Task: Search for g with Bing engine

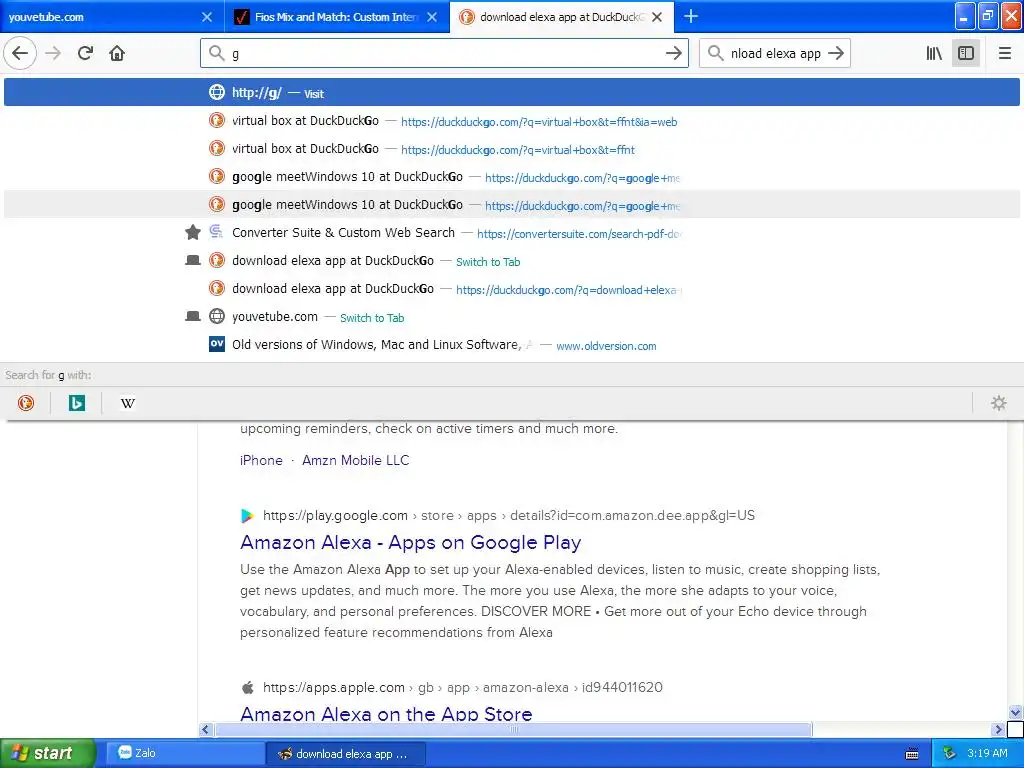Action: 76,403
